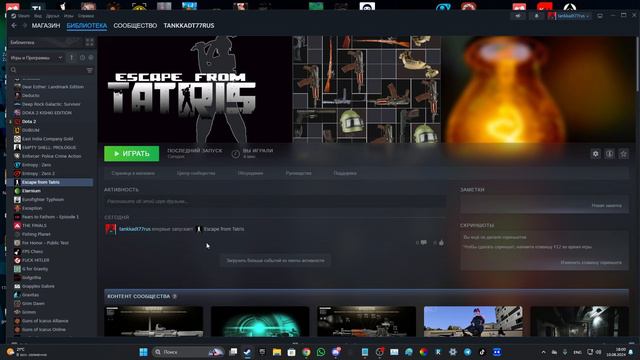Image resolution: width=640 pixels, height=360 pixels.
Task: Open advanced filter options icon
Action: 89,70
